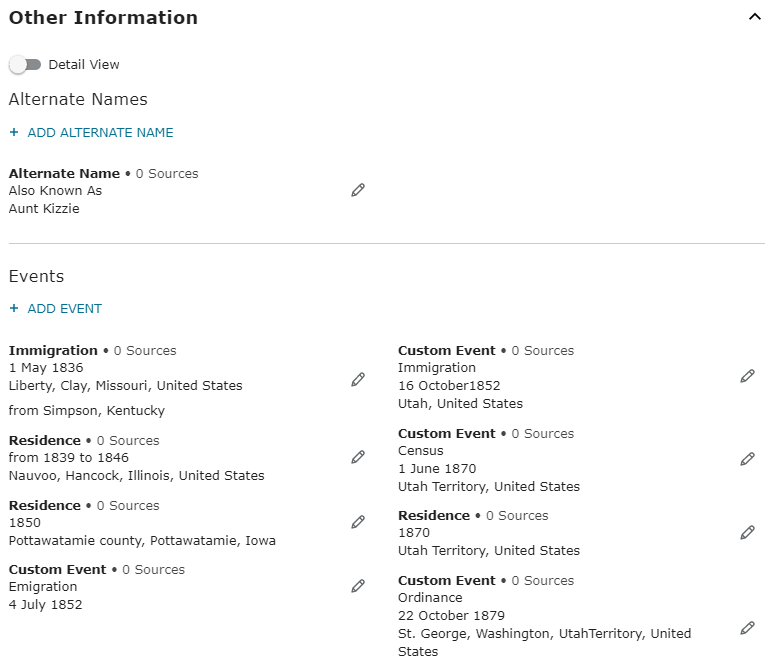Edit the 1850 Pottawatamie Residence event

(x=358, y=522)
